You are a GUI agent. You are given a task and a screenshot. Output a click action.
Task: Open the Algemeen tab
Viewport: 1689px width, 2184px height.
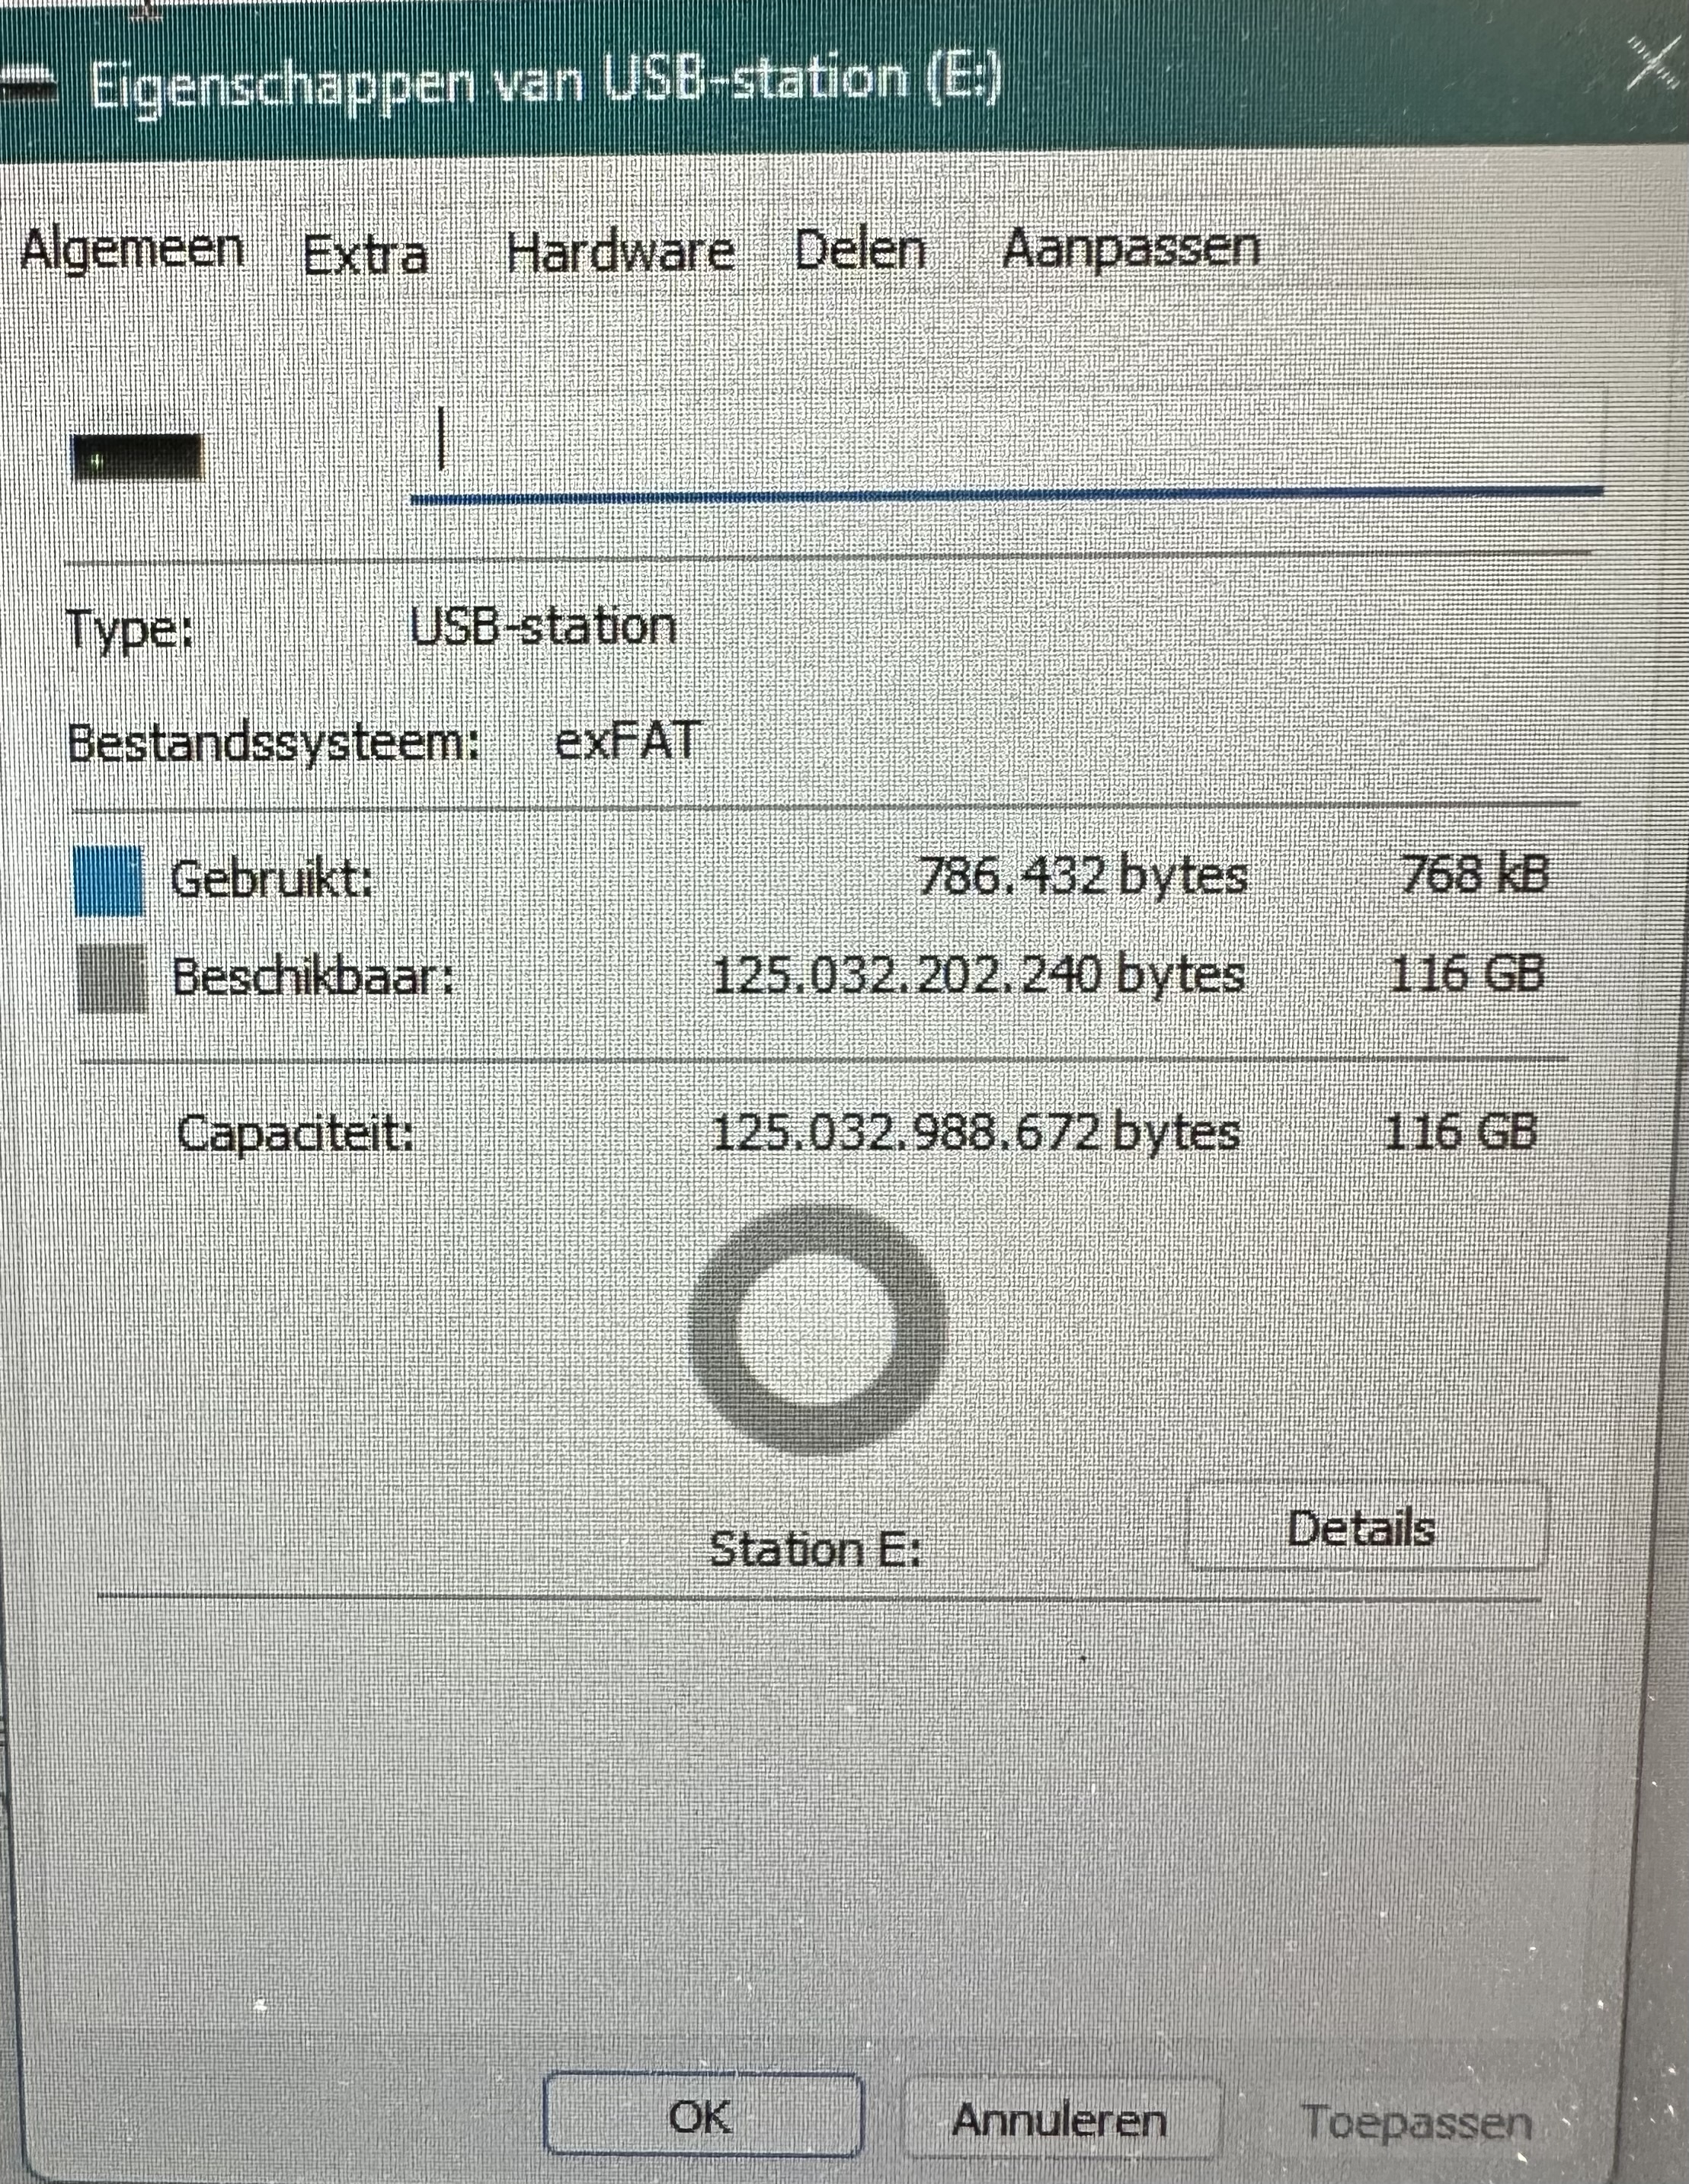[x=132, y=250]
